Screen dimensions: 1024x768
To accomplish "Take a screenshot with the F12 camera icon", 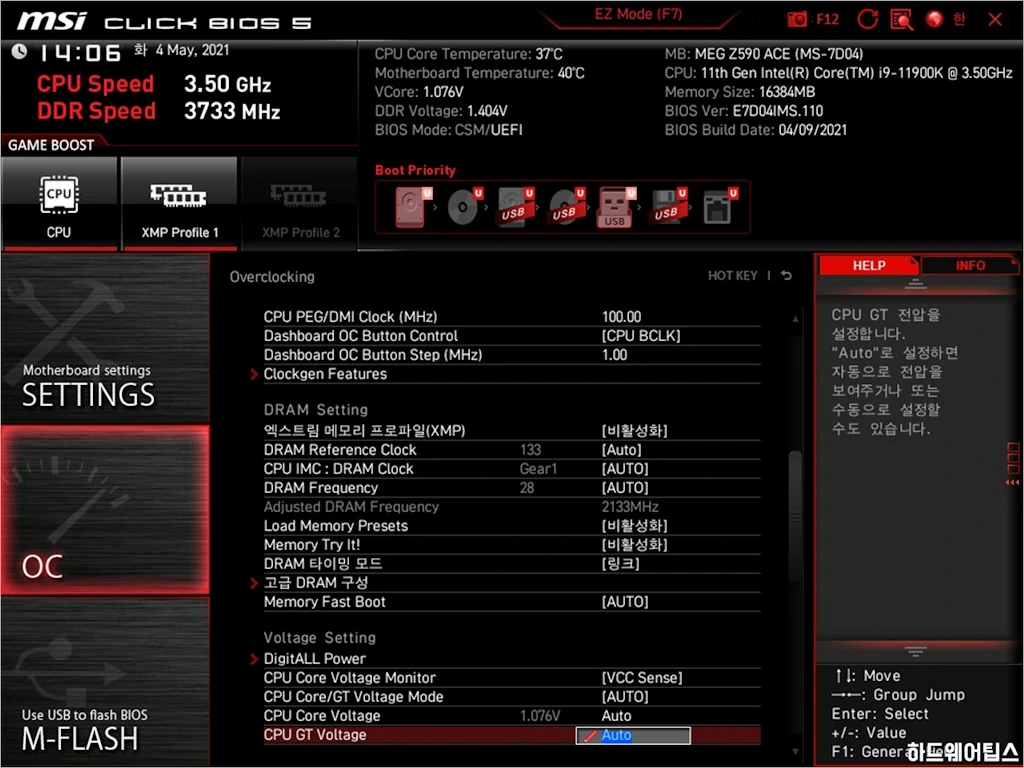I will (x=797, y=20).
